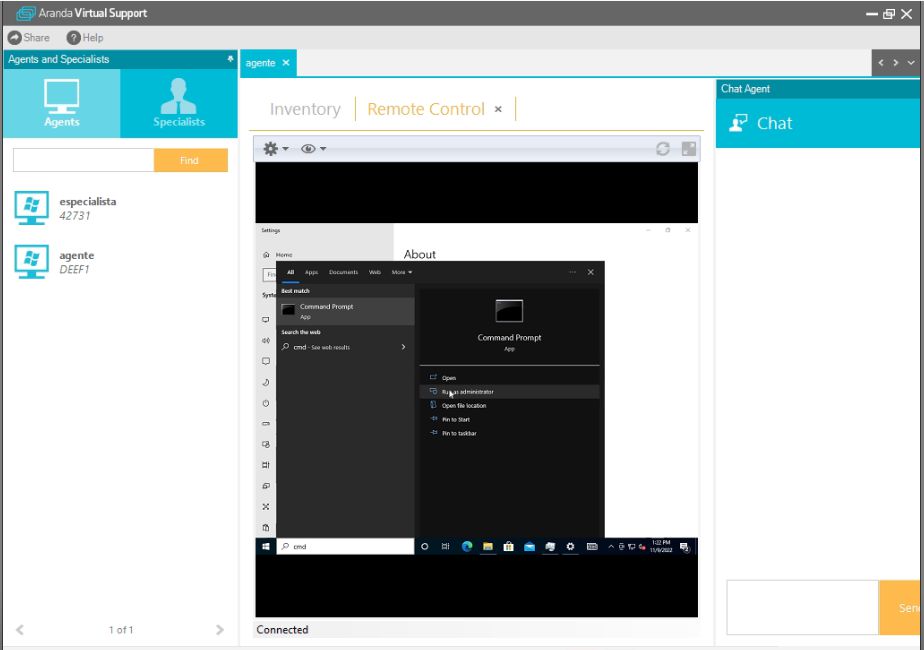Click Home in remote Settings window
This screenshot has height=650, width=924.
point(278,255)
